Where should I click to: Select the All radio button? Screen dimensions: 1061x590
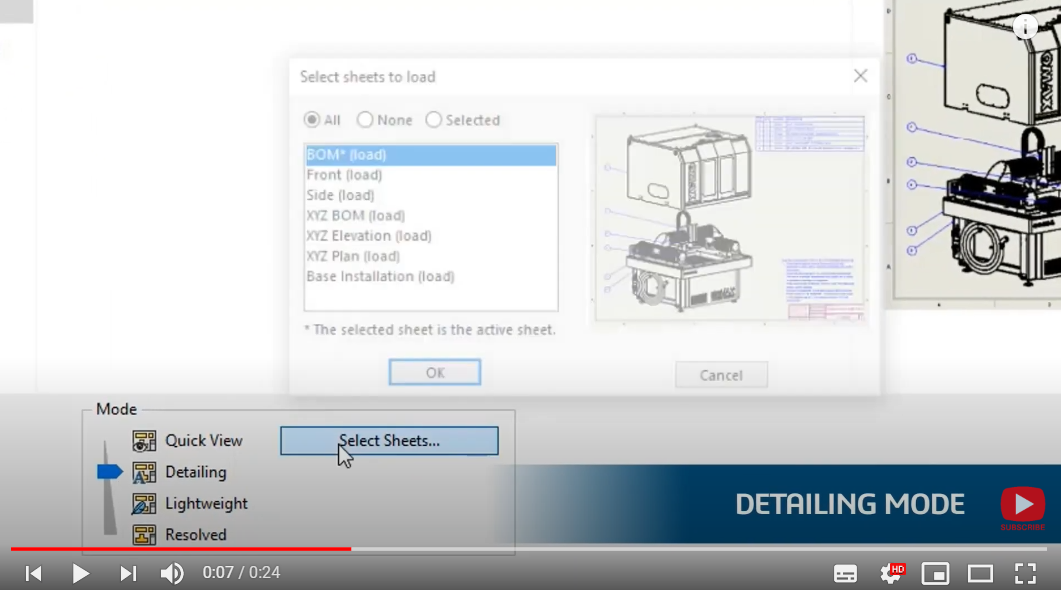[313, 119]
